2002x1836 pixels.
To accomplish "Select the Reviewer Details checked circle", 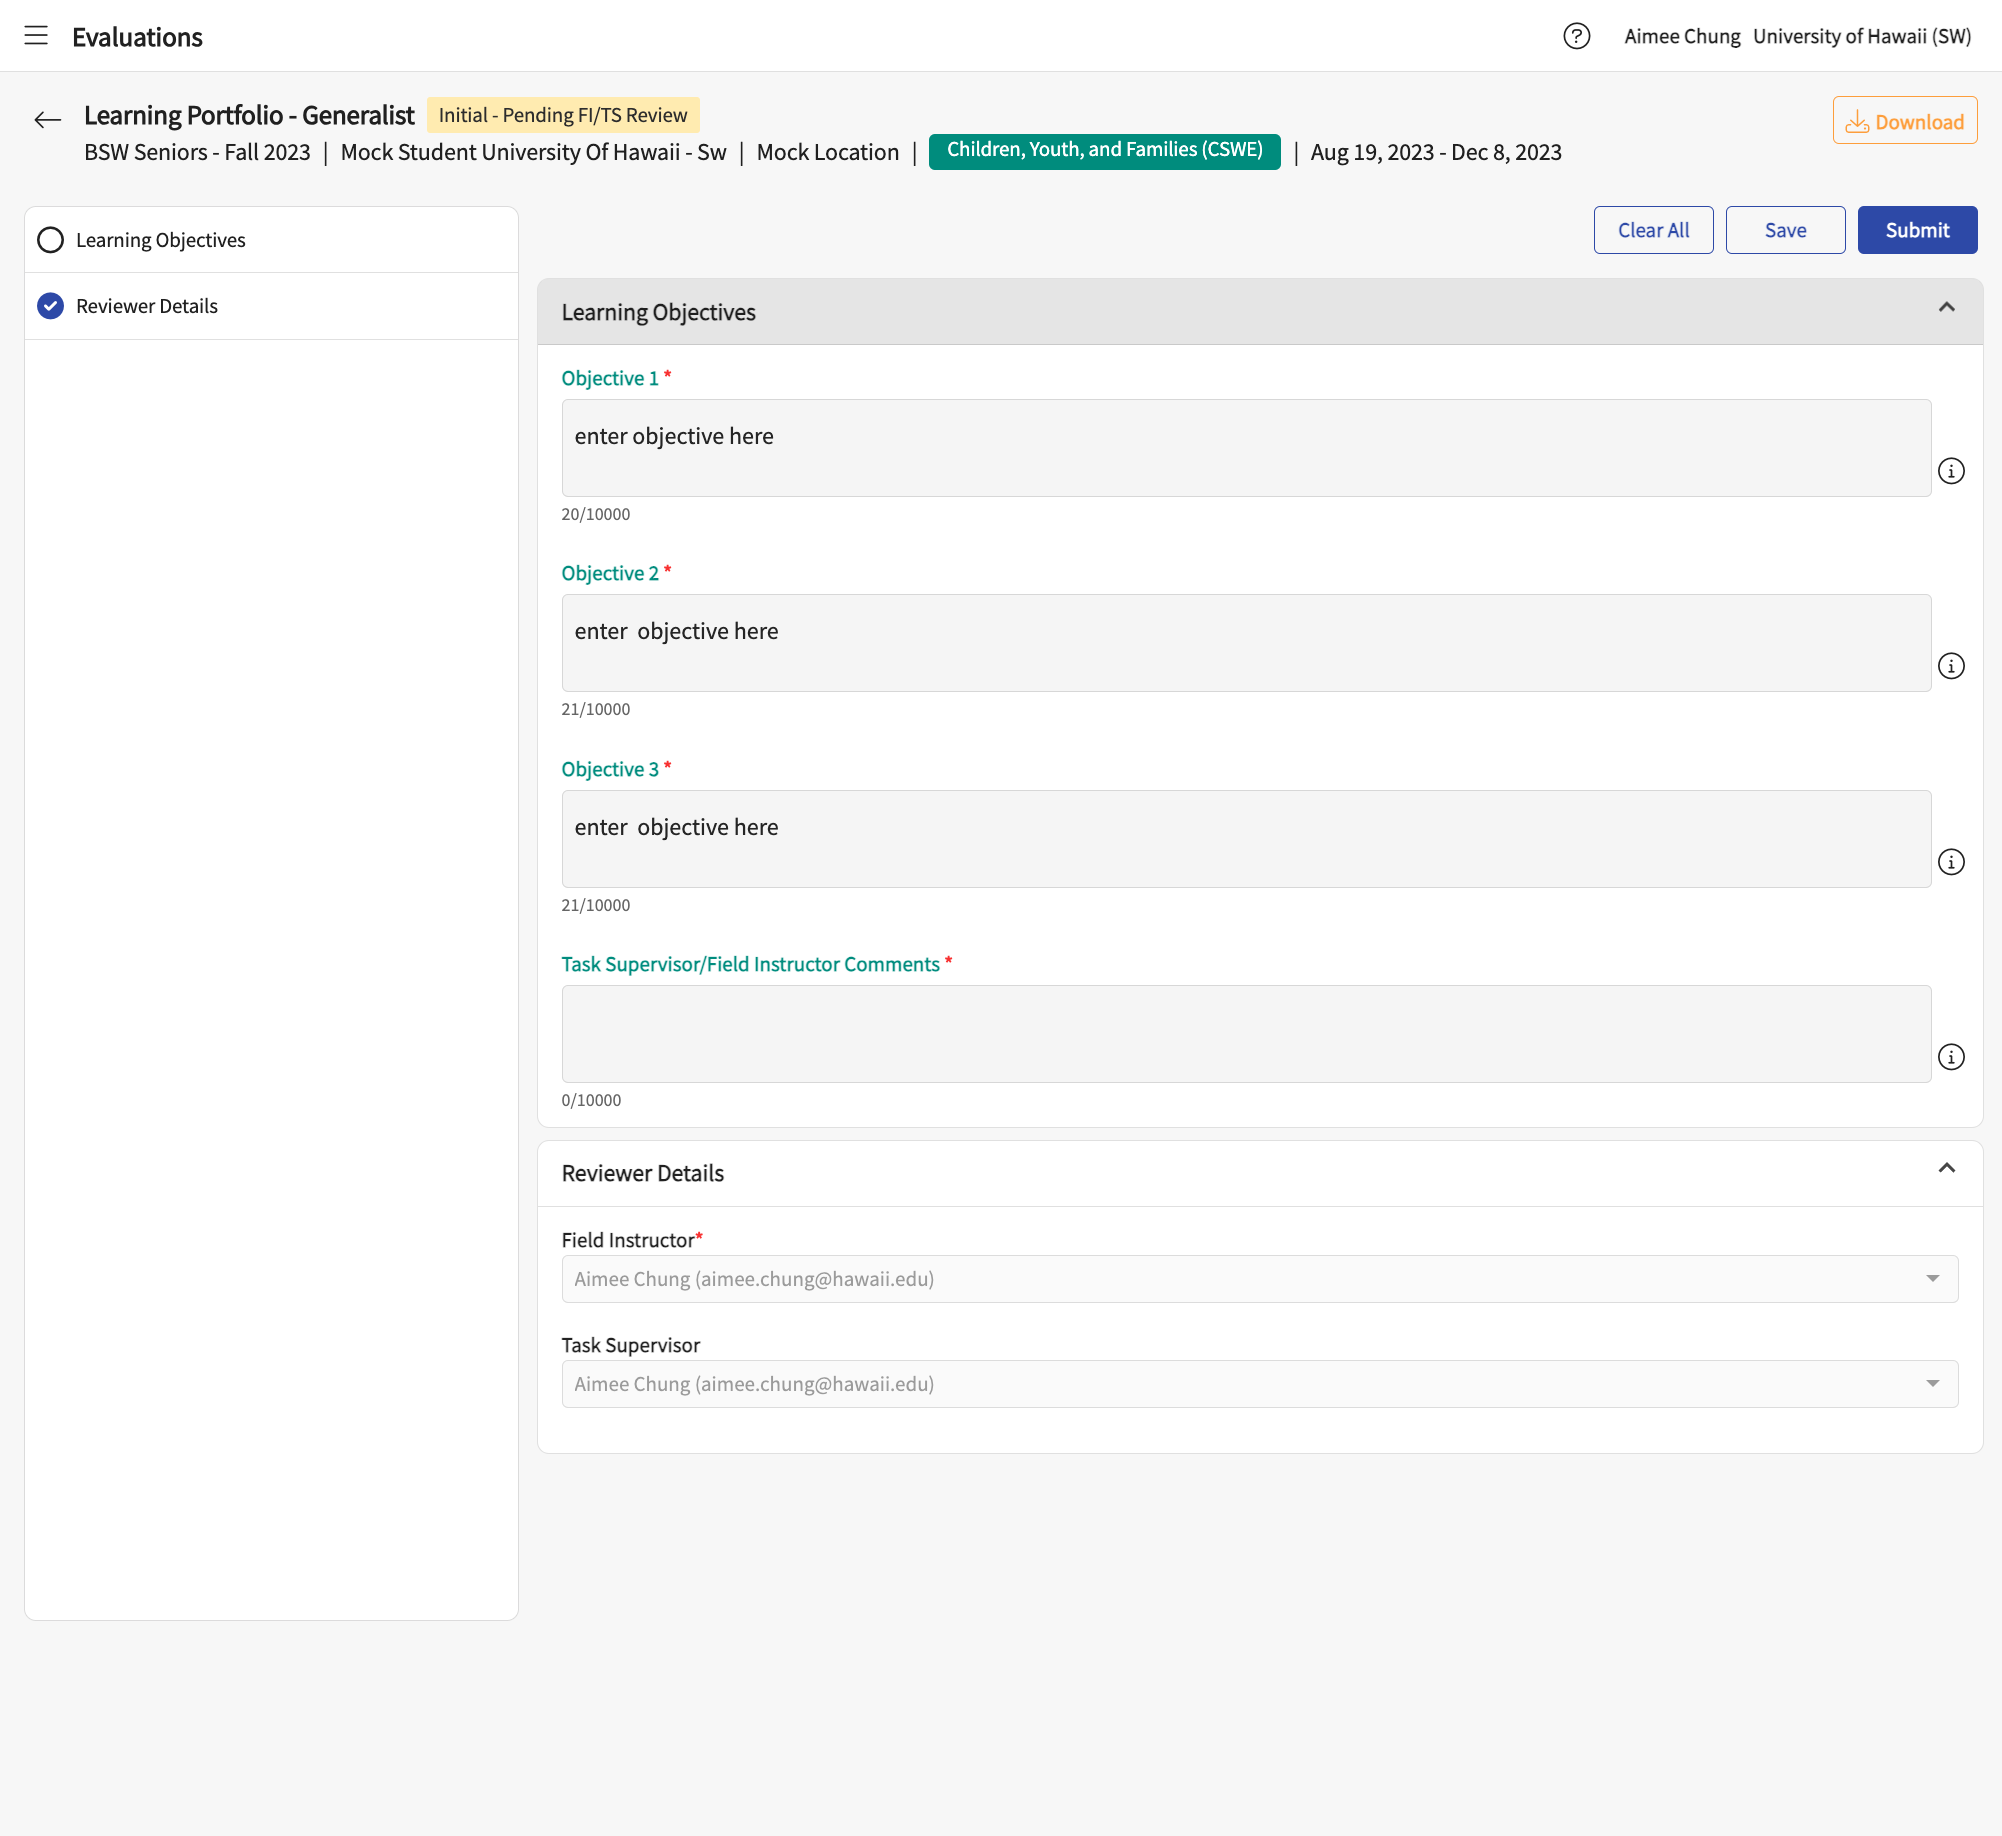I will (x=50, y=306).
